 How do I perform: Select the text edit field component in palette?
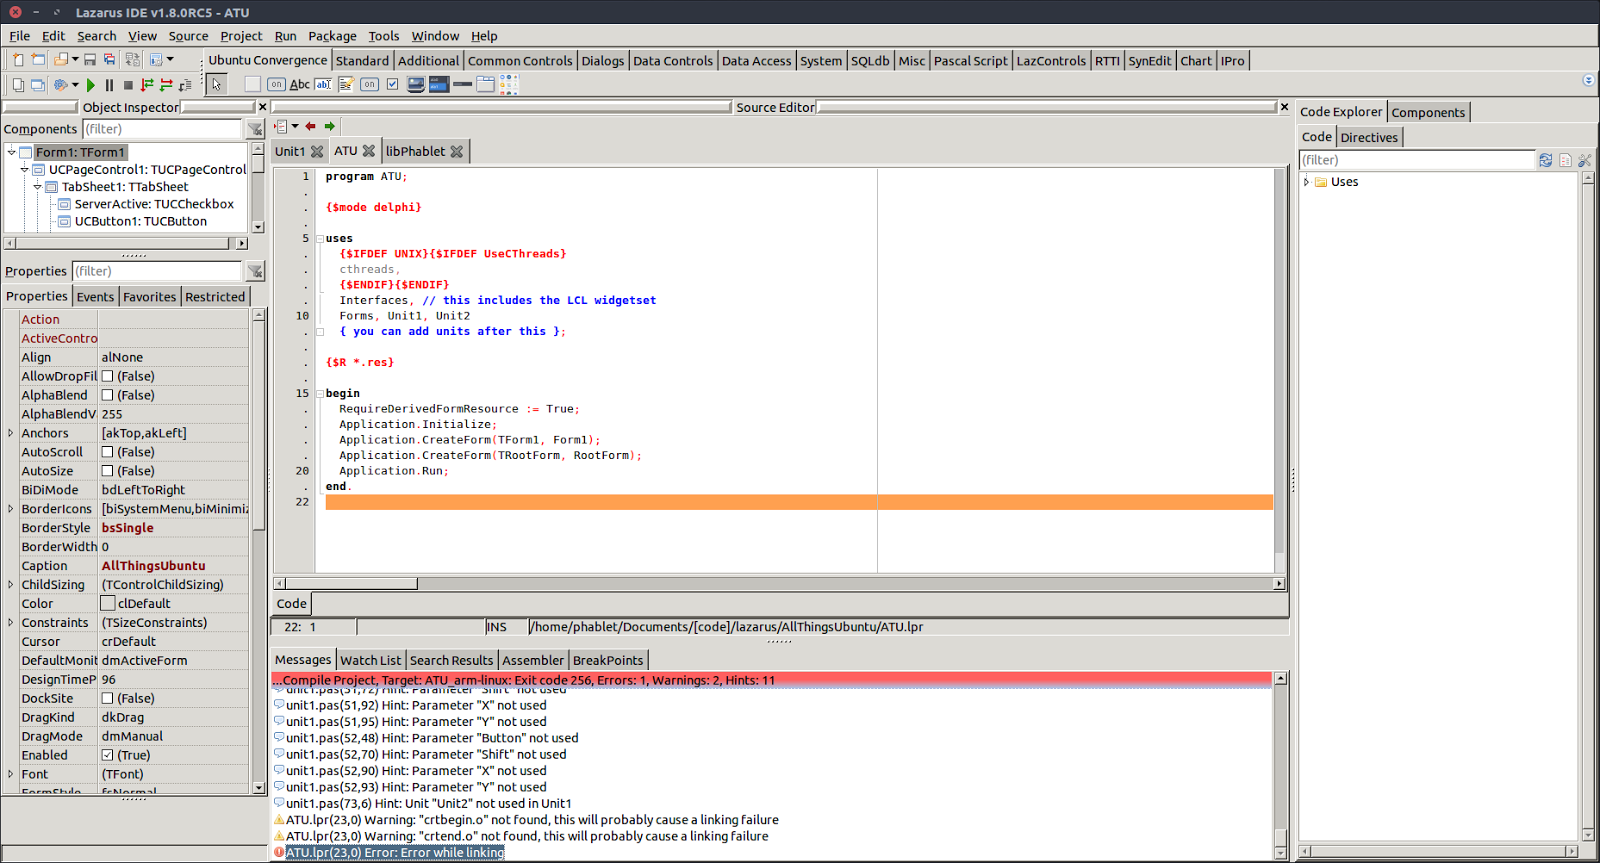coord(323,85)
